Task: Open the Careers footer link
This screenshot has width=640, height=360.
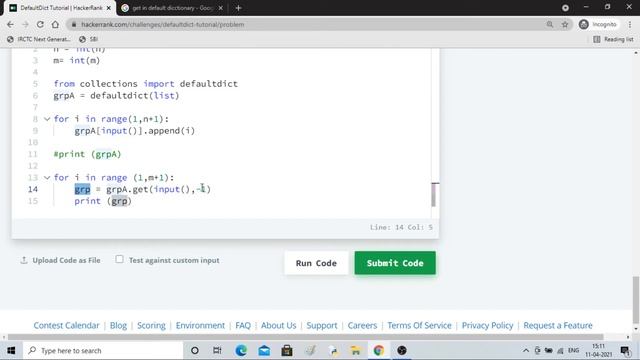Action: click(362, 325)
